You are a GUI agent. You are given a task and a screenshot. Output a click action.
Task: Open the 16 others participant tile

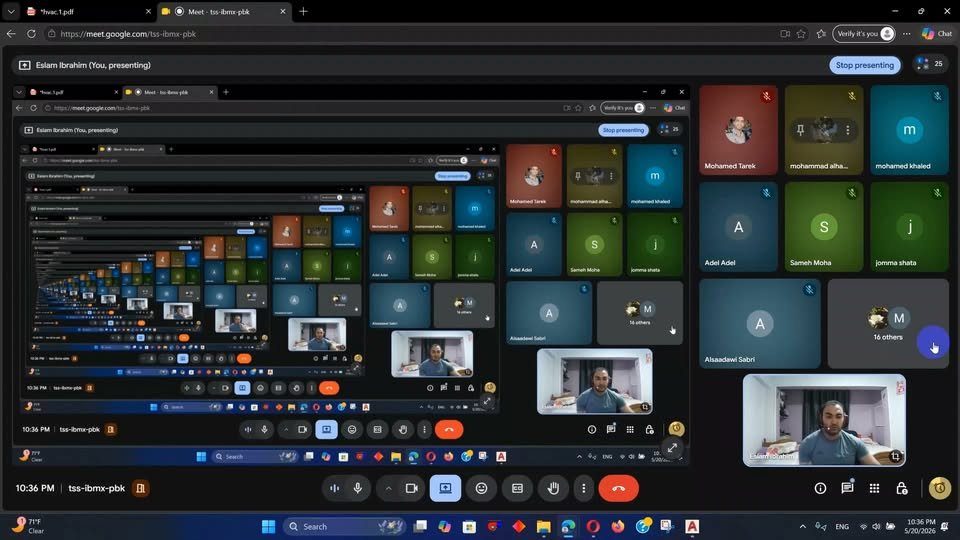pos(888,324)
